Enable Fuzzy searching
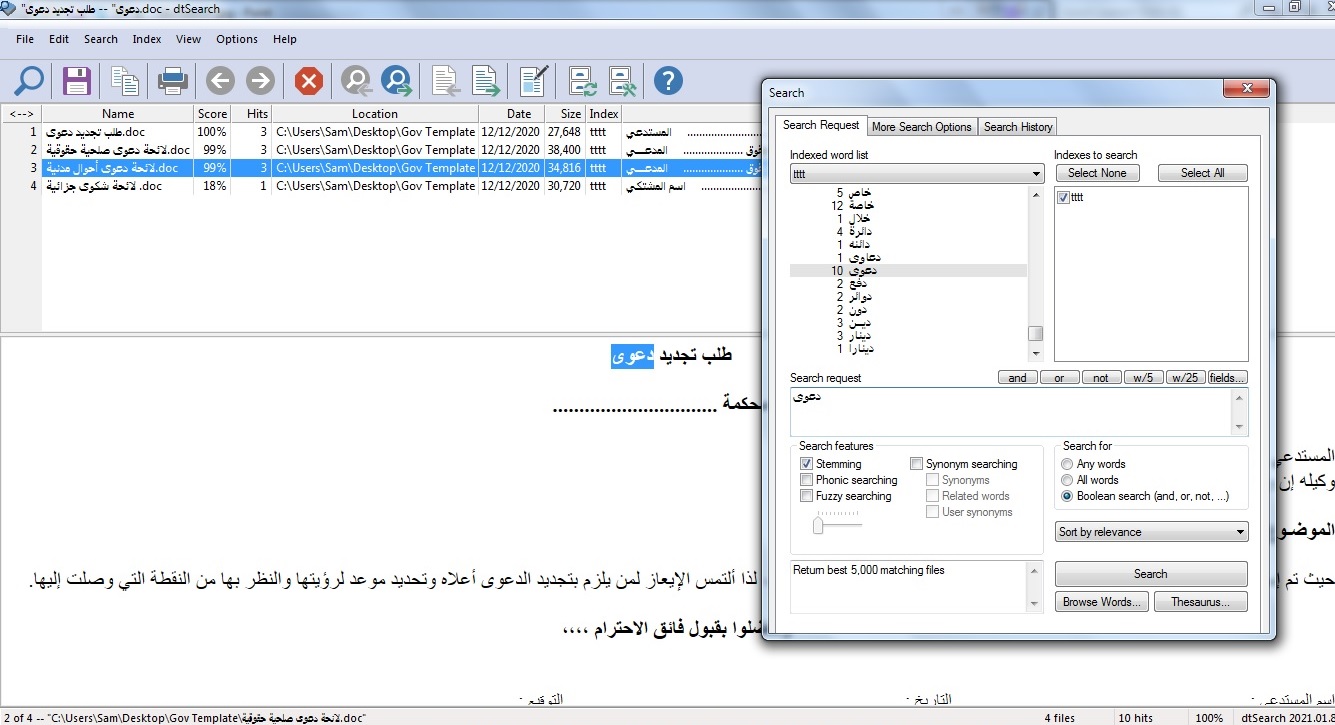Screen dimensions: 1335x725 806,496
